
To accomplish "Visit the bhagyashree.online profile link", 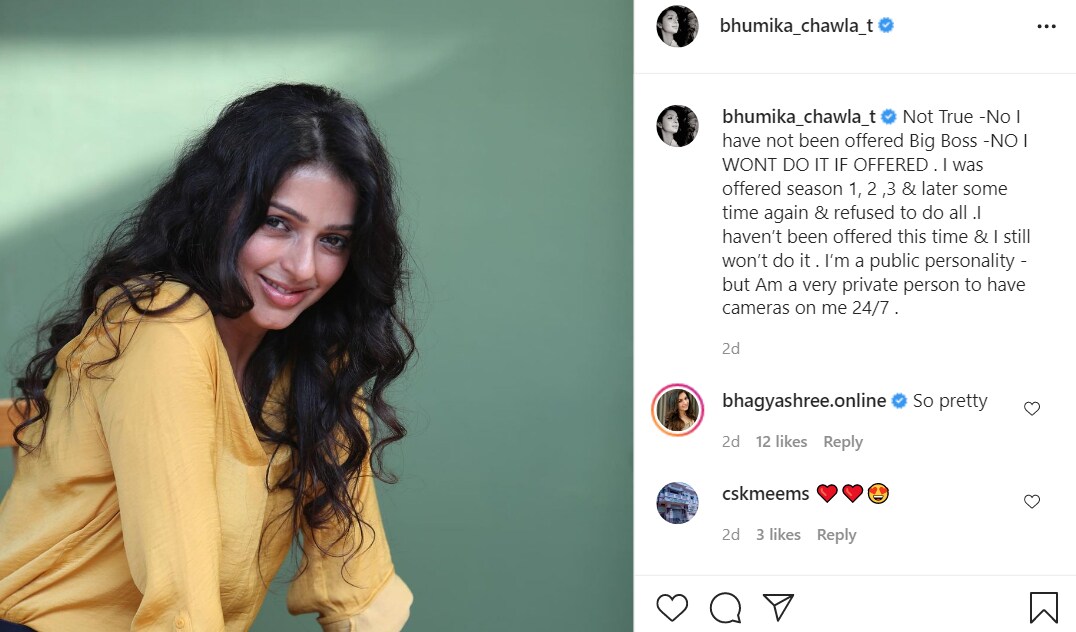I will tap(804, 401).
